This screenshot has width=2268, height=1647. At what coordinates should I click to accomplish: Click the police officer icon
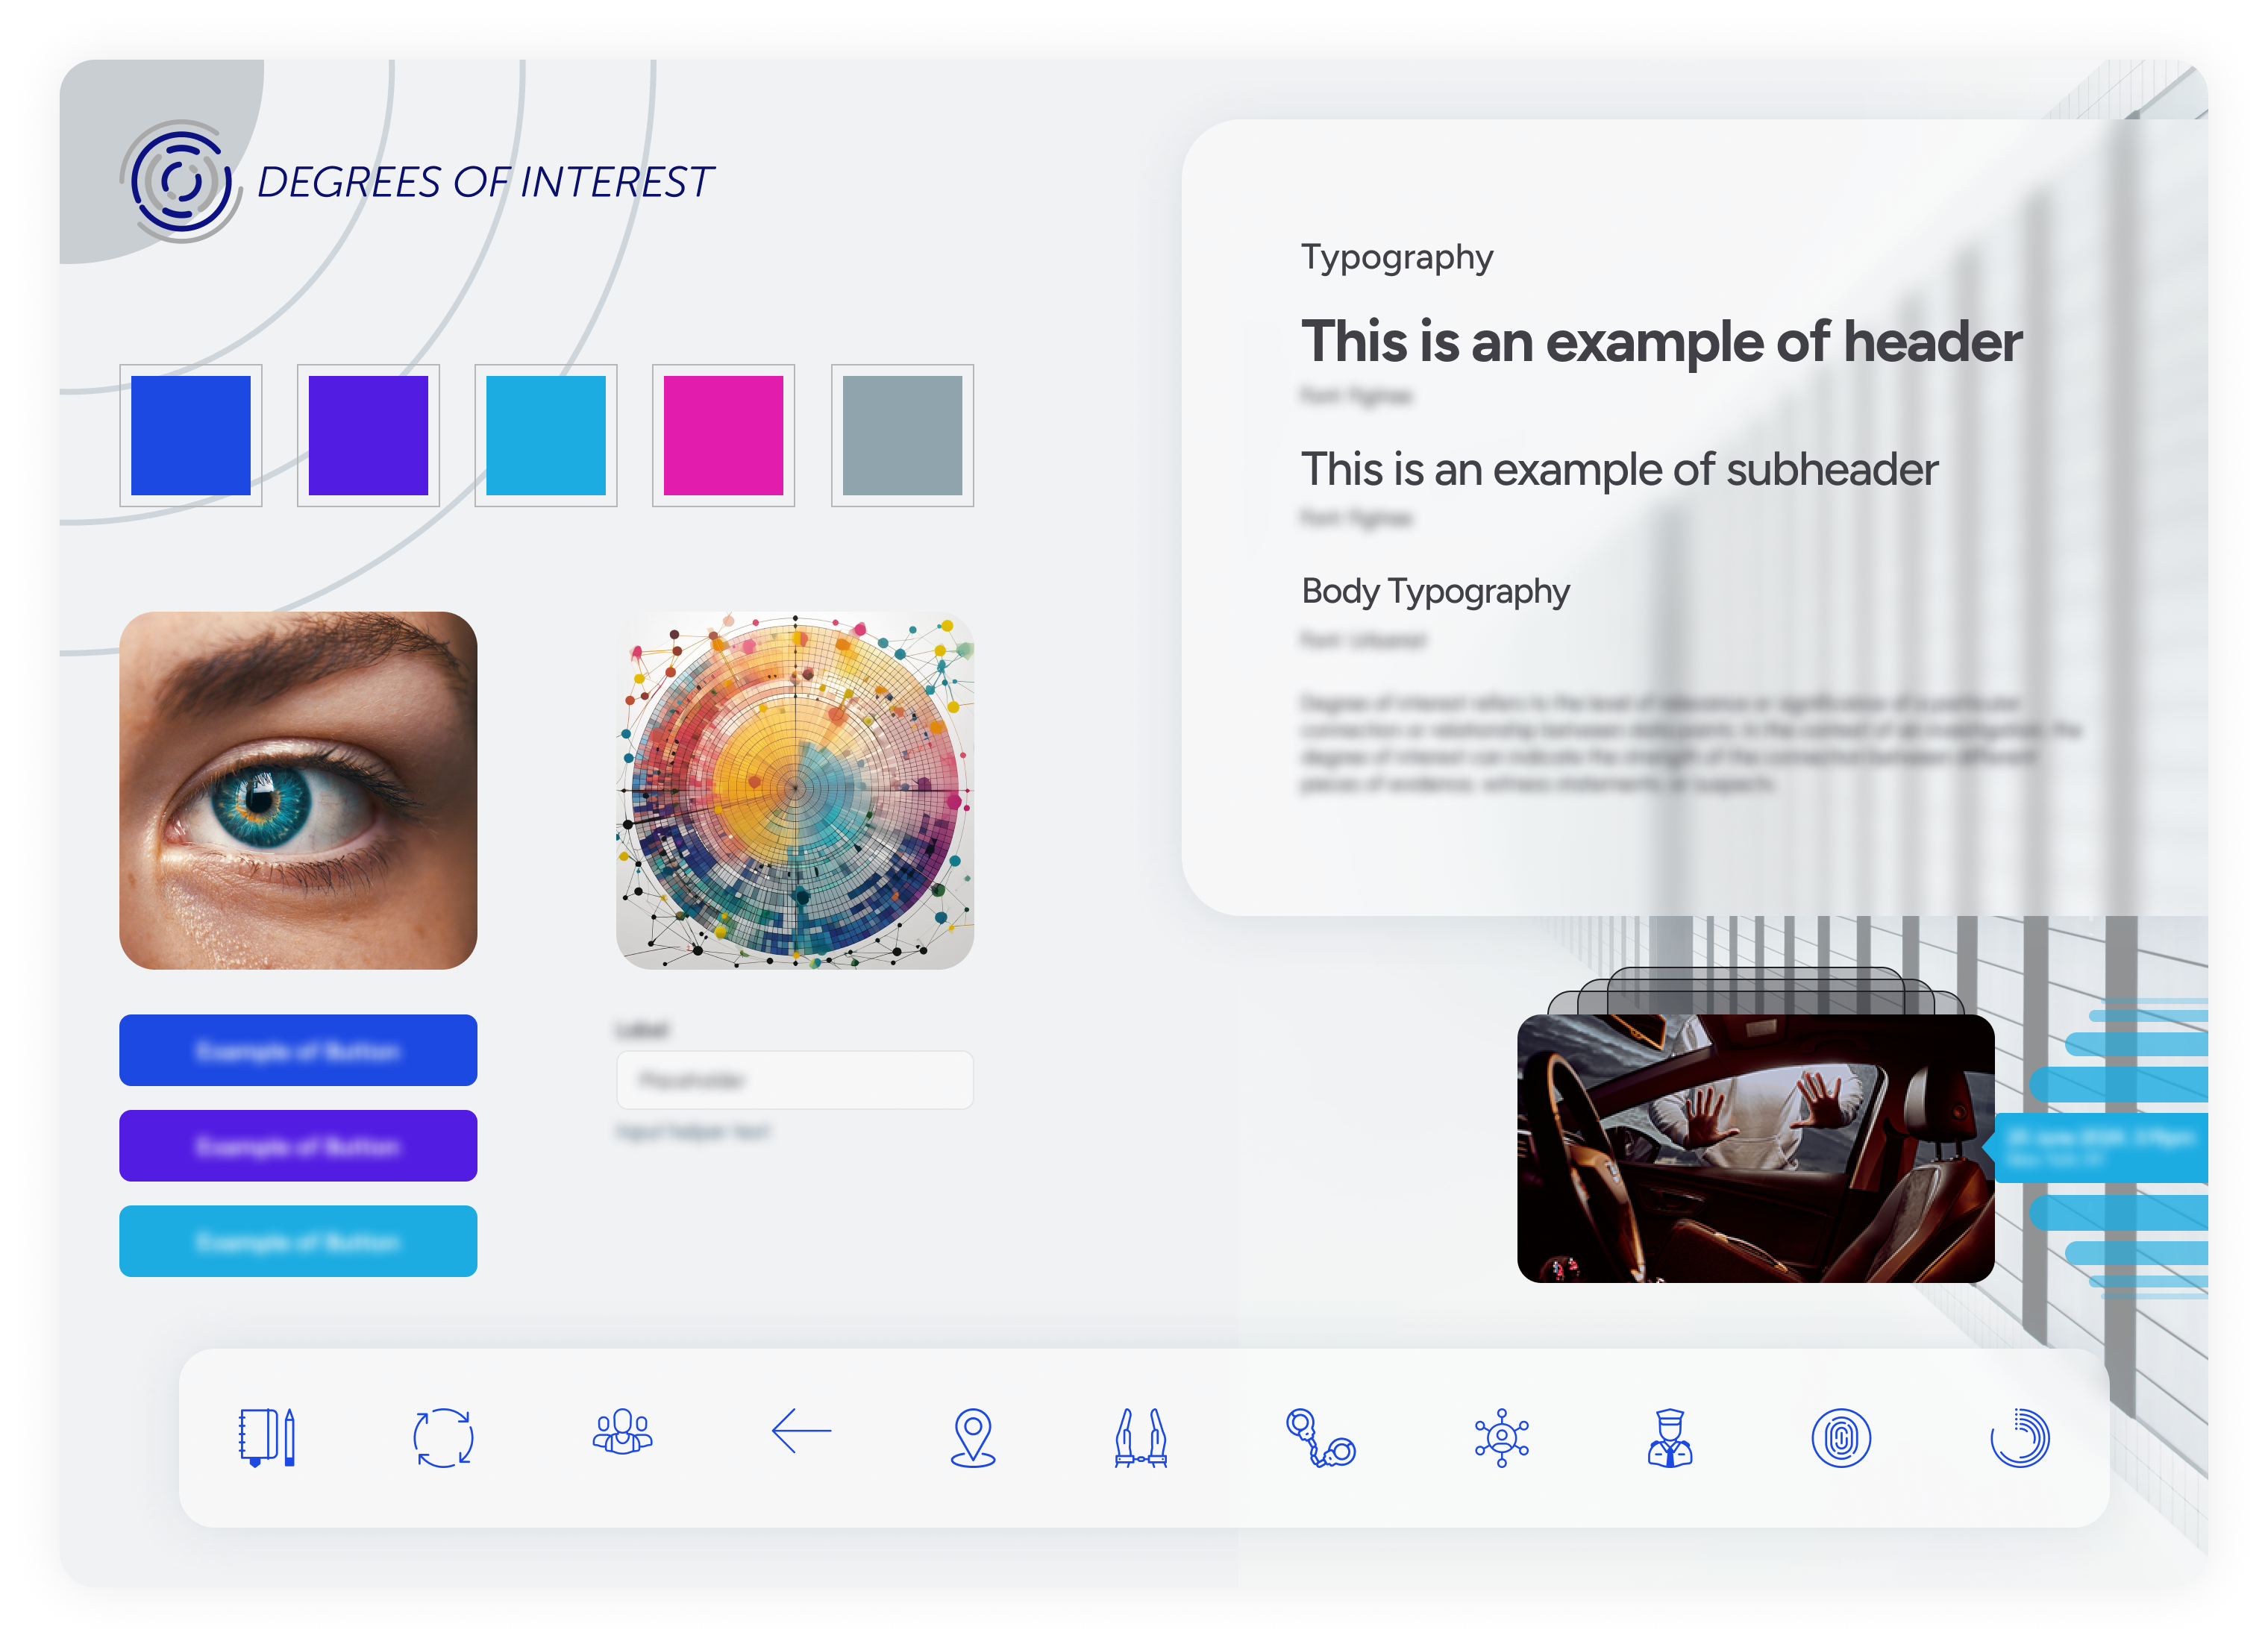pyautogui.click(x=1669, y=1437)
